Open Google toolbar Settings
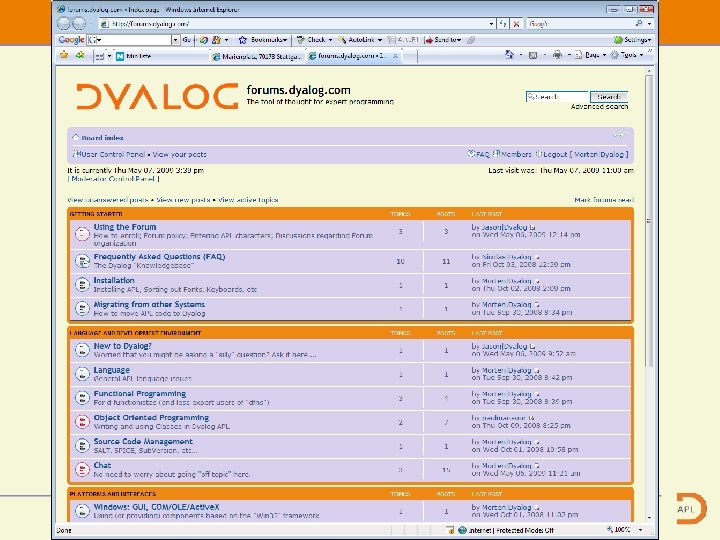This screenshot has height=540, width=720. pos(632,40)
